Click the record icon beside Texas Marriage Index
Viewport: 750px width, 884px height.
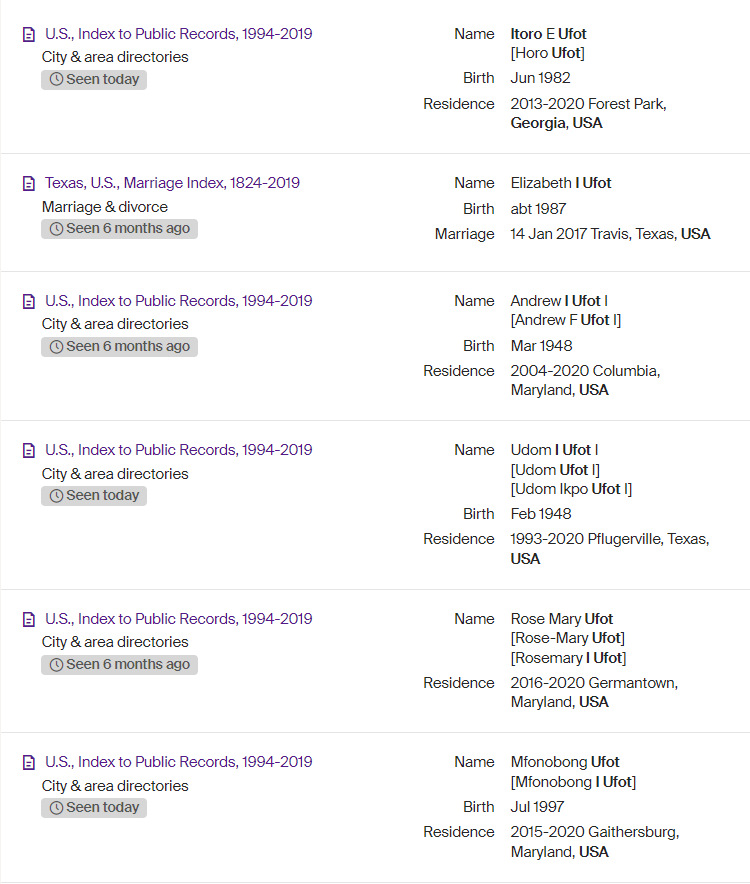28,183
